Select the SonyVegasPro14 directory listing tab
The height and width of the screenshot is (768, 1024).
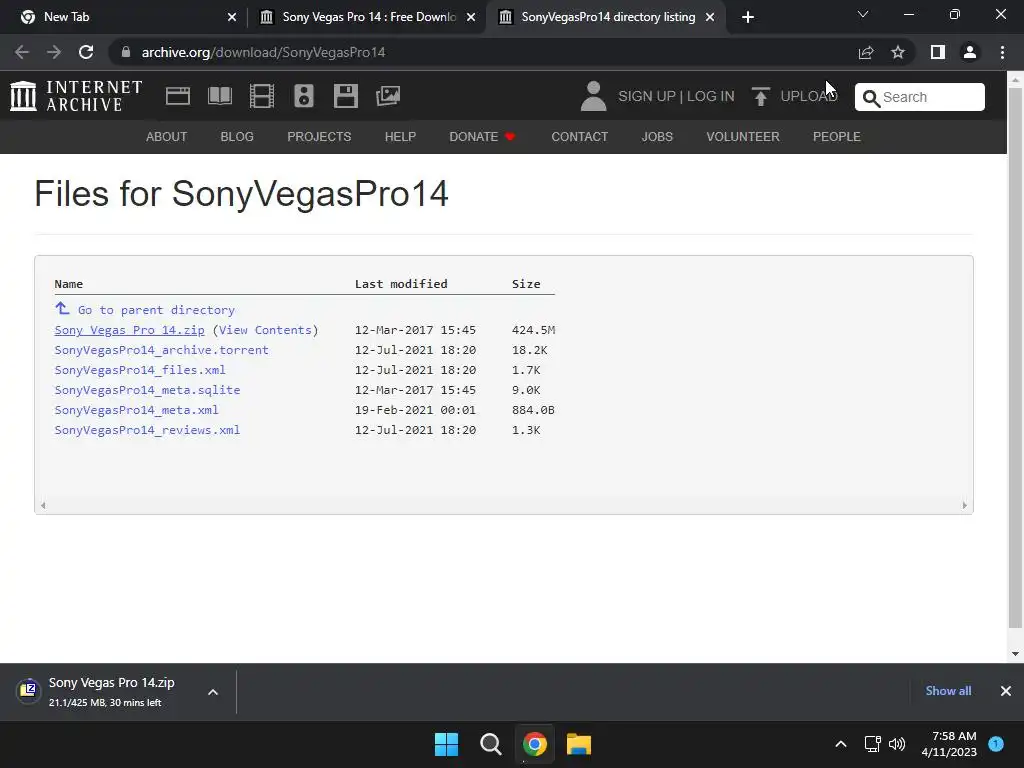(x=607, y=17)
